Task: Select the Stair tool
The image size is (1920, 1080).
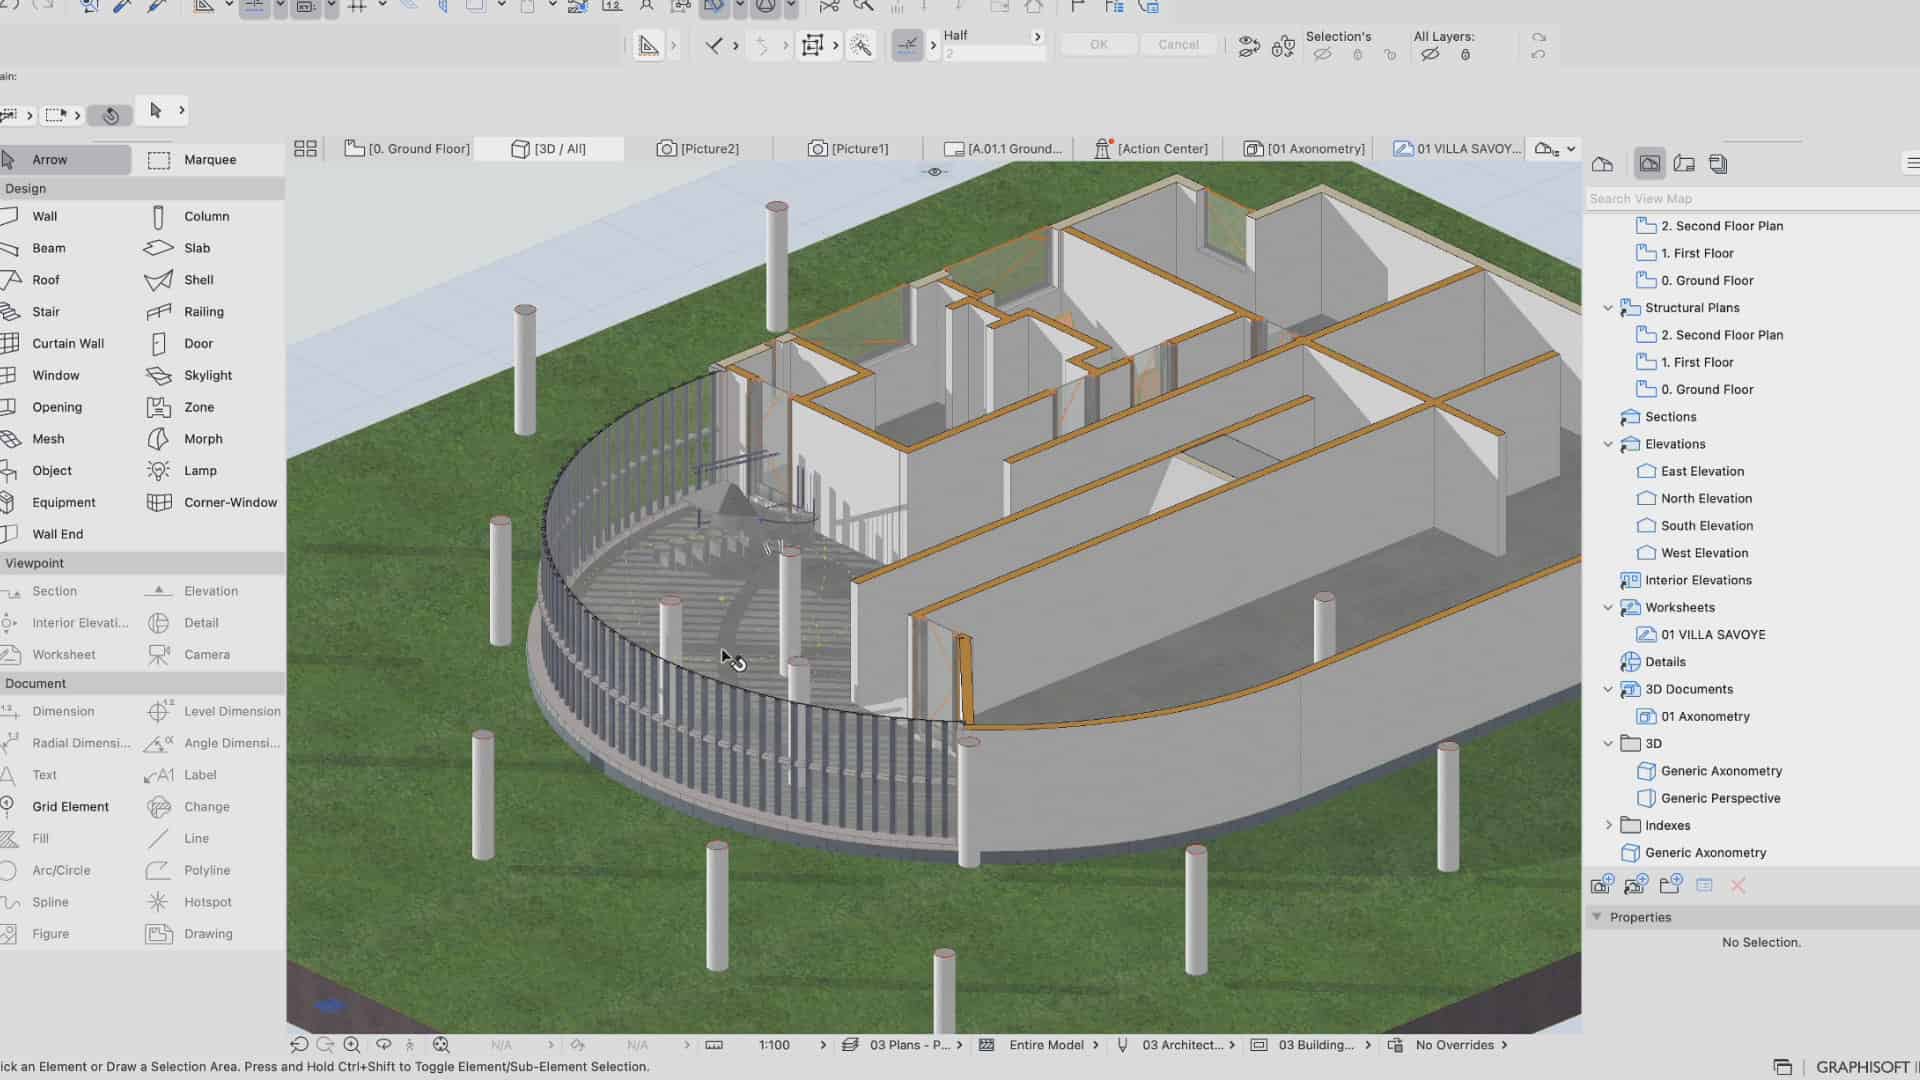Action: click(x=45, y=311)
